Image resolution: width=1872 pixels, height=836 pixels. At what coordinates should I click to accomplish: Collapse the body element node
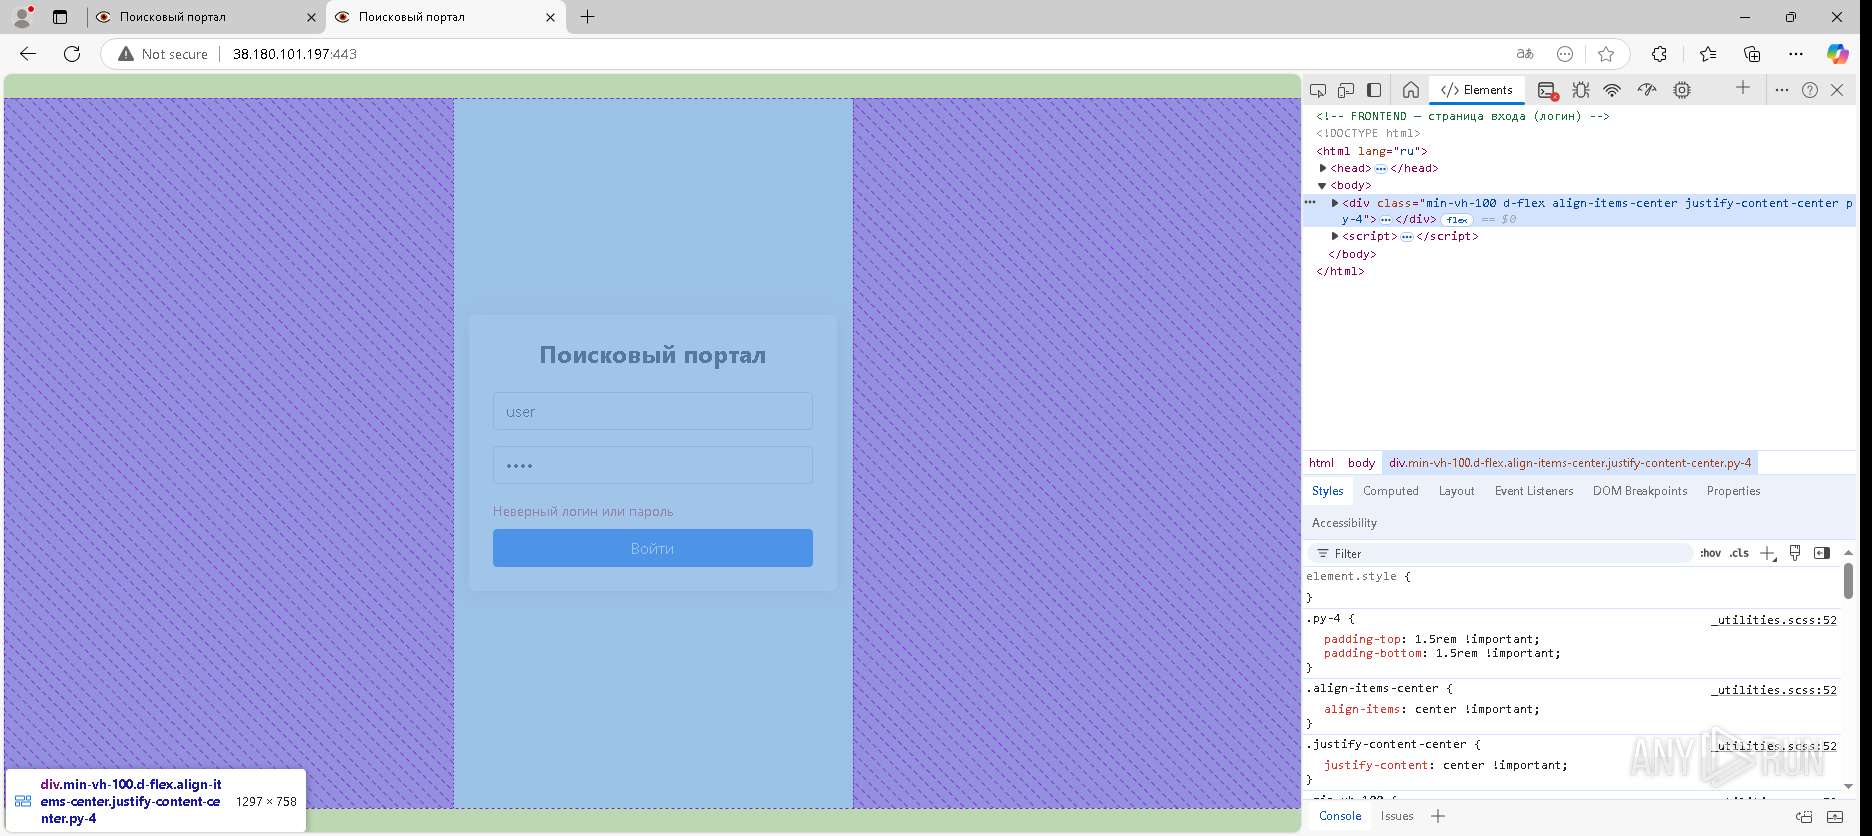[1322, 186]
